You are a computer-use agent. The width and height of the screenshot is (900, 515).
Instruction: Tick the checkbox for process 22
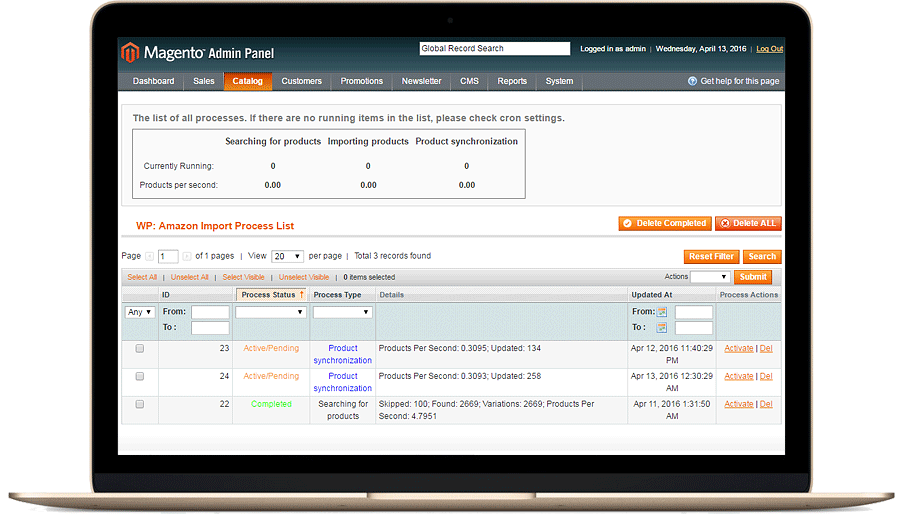(x=139, y=404)
